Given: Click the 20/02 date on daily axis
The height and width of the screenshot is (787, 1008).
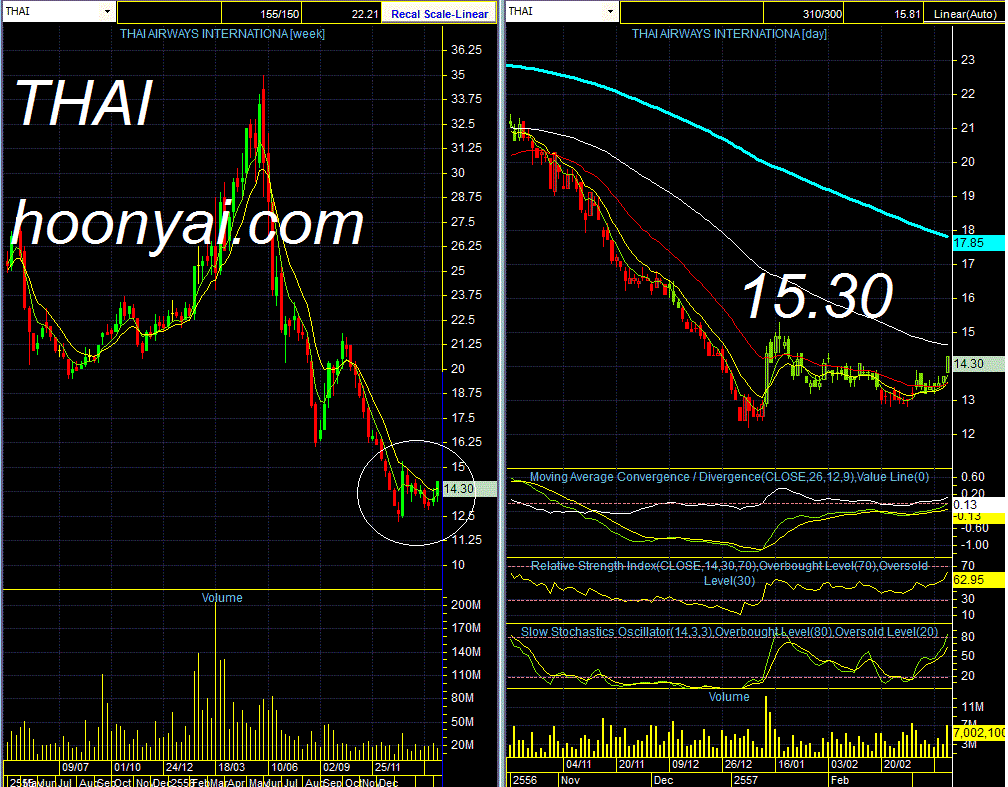Looking at the screenshot, I should coord(897,764).
